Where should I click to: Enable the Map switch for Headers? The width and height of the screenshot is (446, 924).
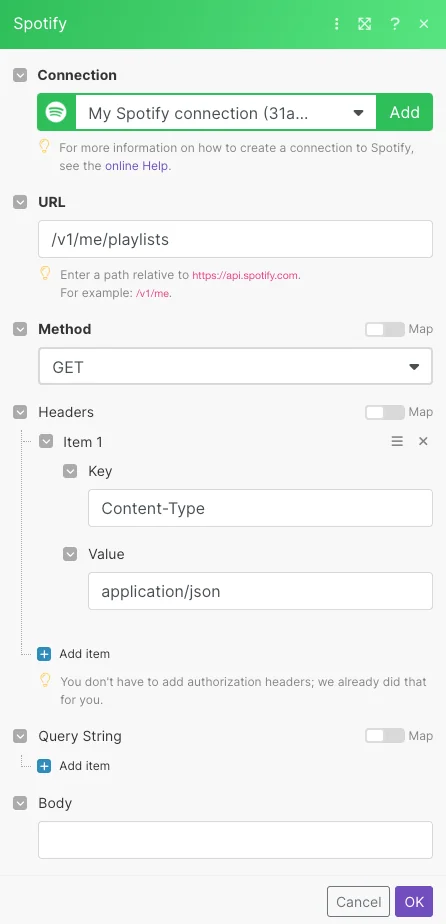(384, 412)
